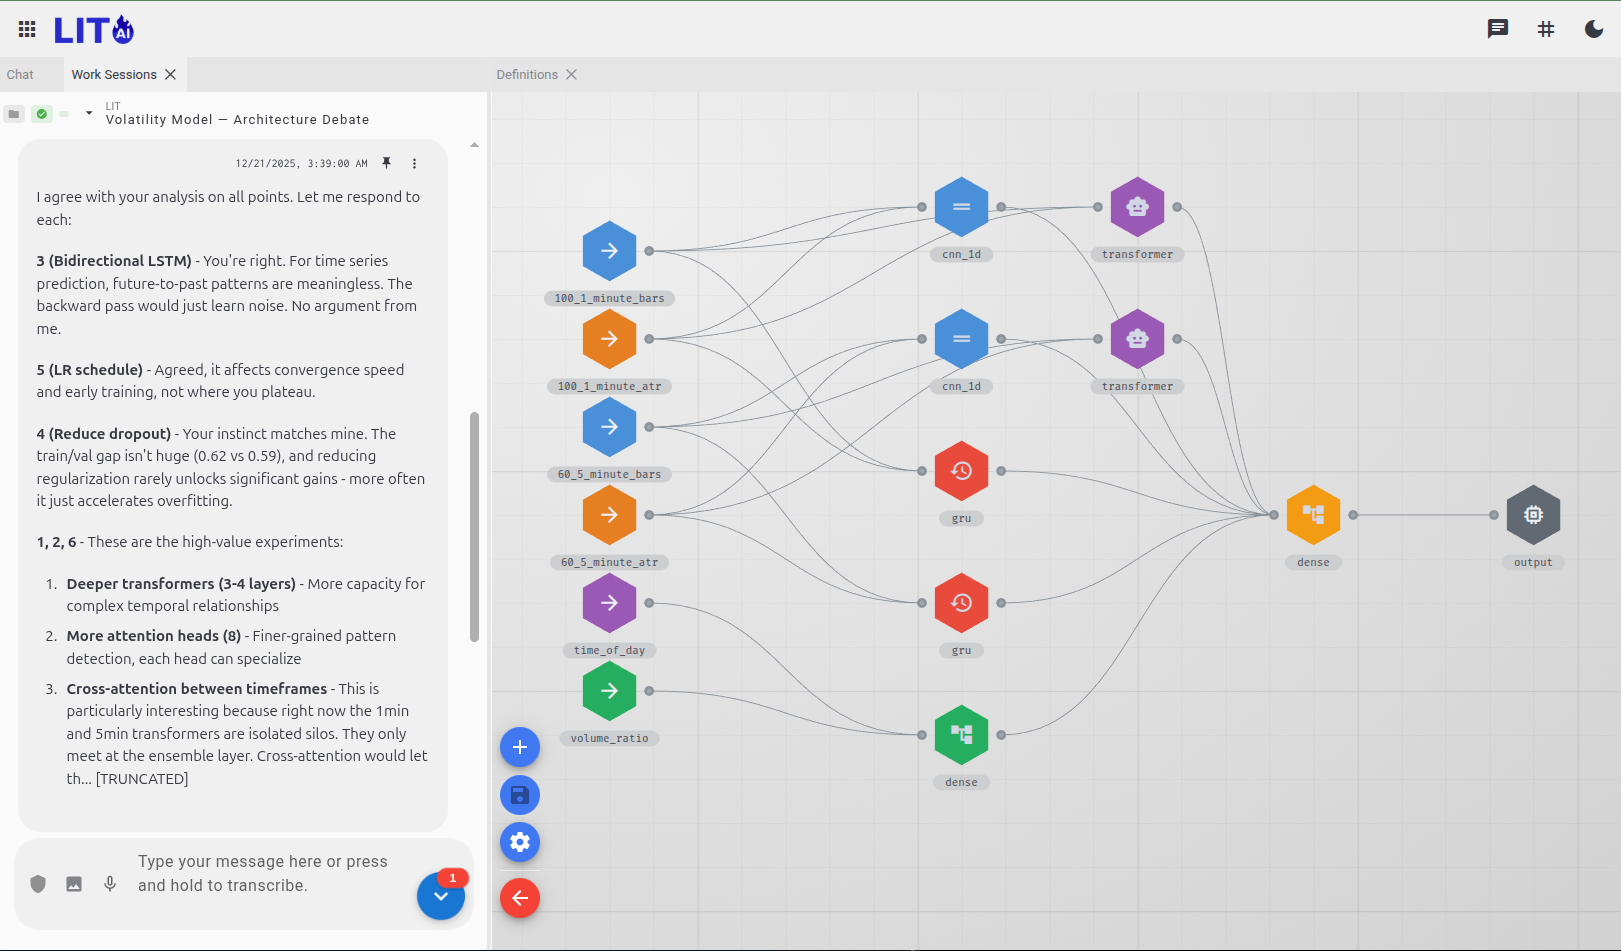The width and height of the screenshot is (1621, 951).
Task: Enable dark mode with the moon icon
Action: pos(1592,29)
